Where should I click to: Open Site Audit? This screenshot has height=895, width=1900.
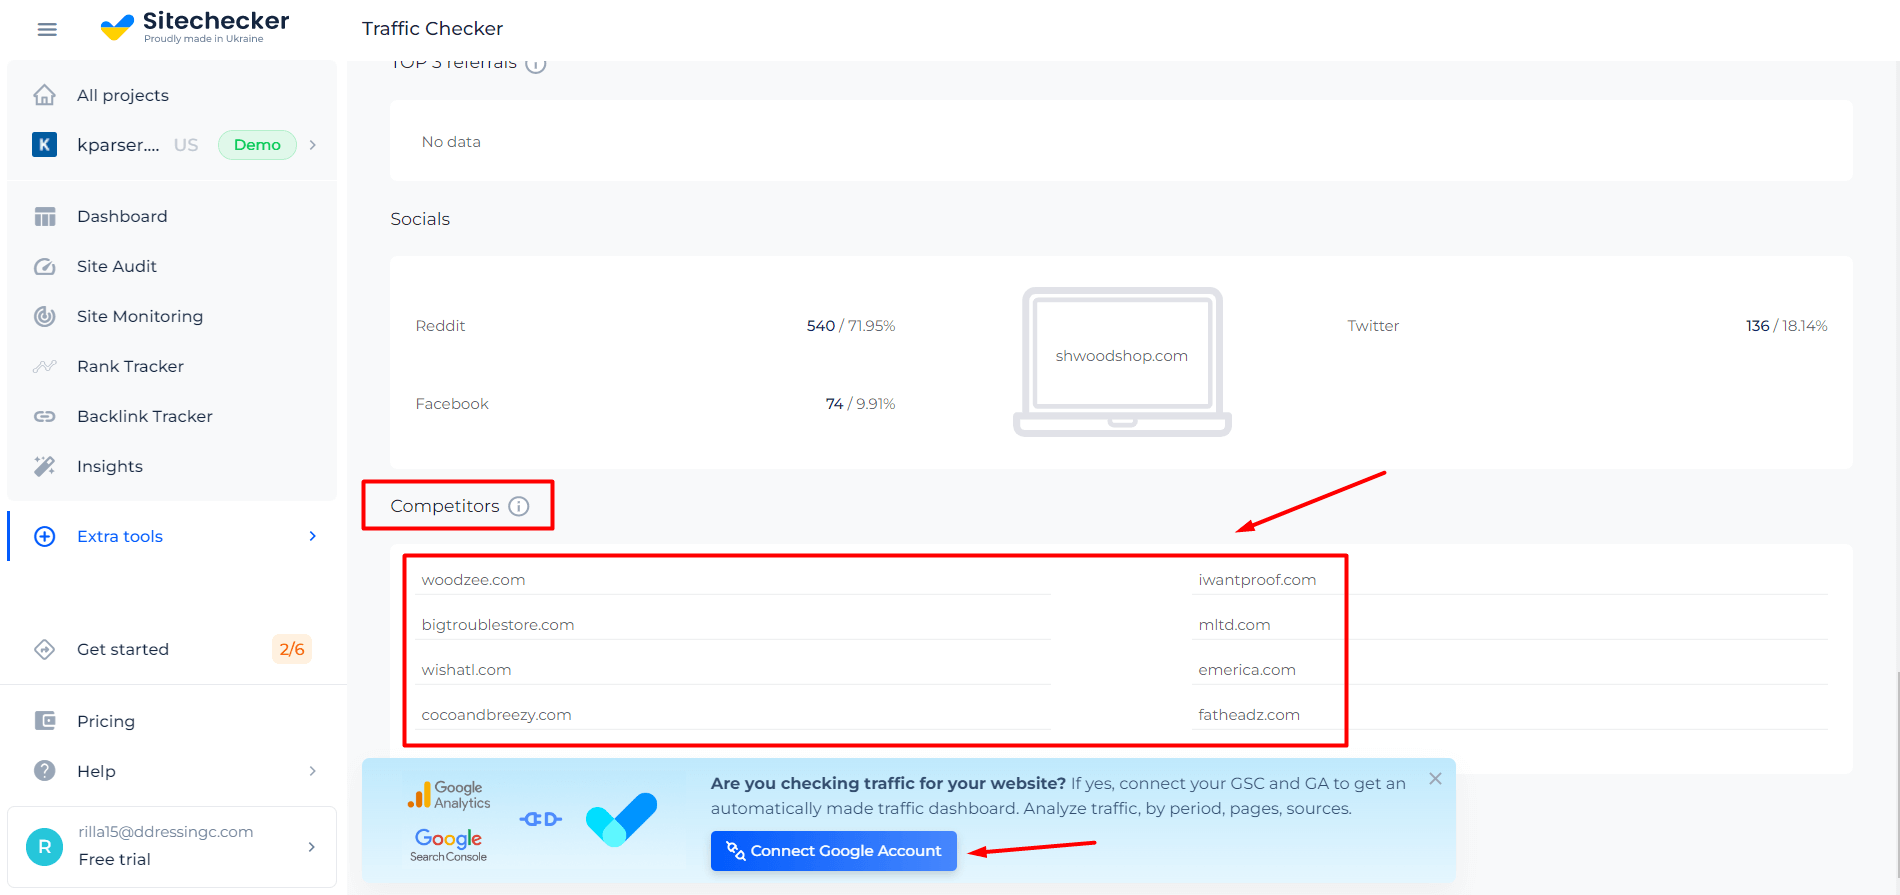[117, 267]
